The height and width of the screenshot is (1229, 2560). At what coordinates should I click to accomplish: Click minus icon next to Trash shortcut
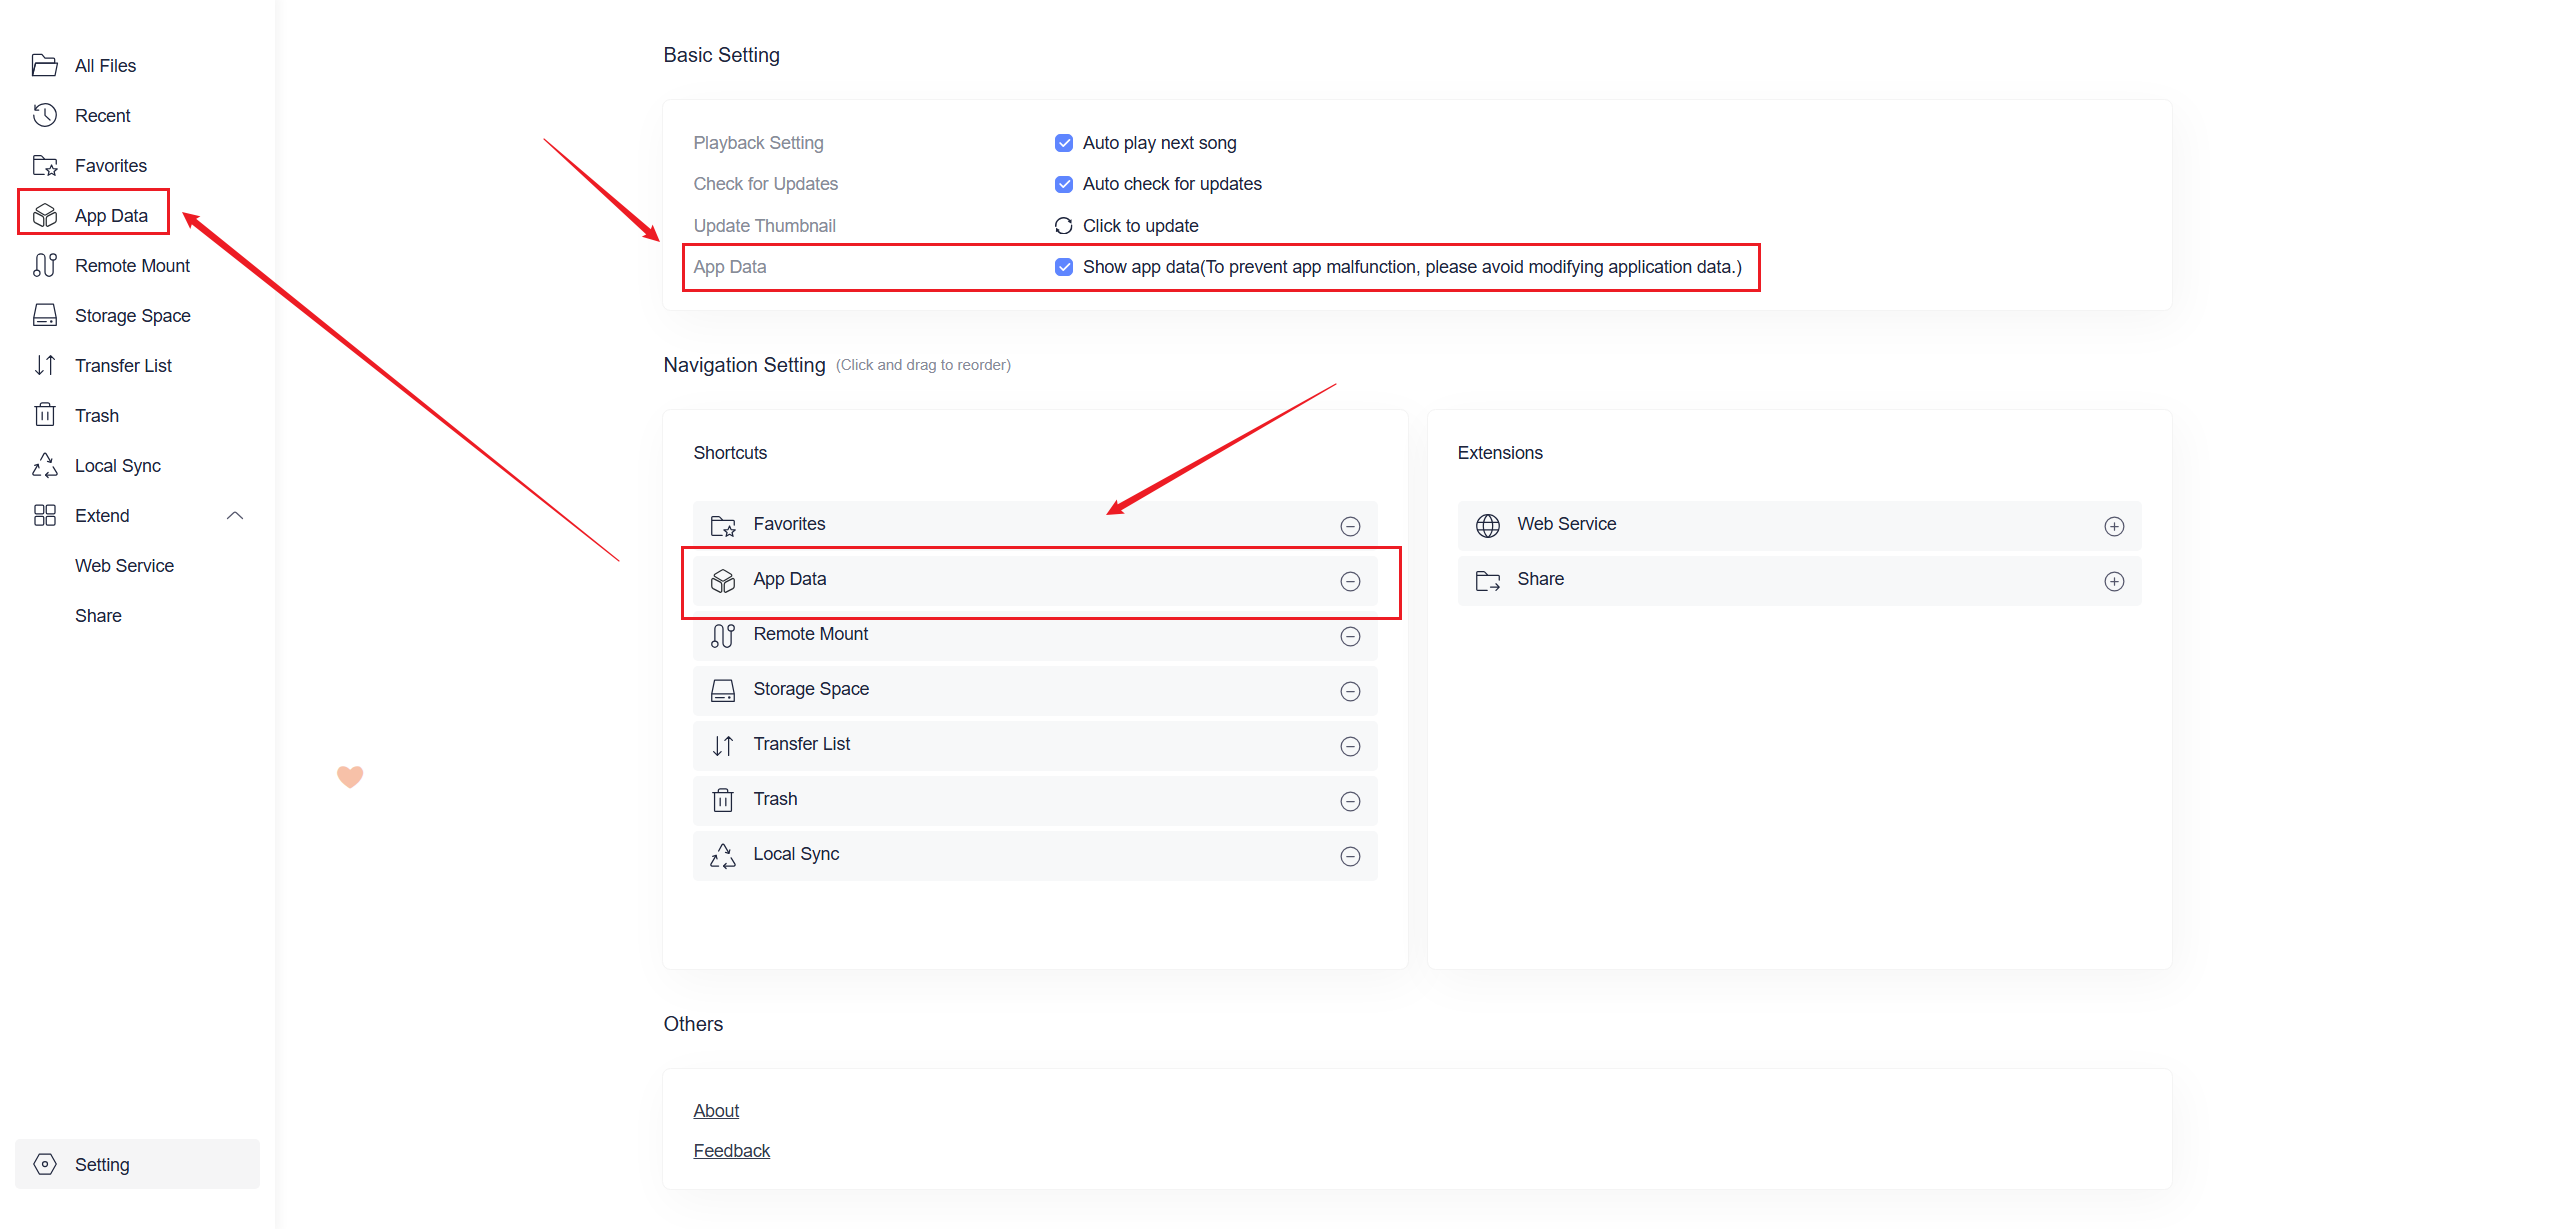[1350, 801]
